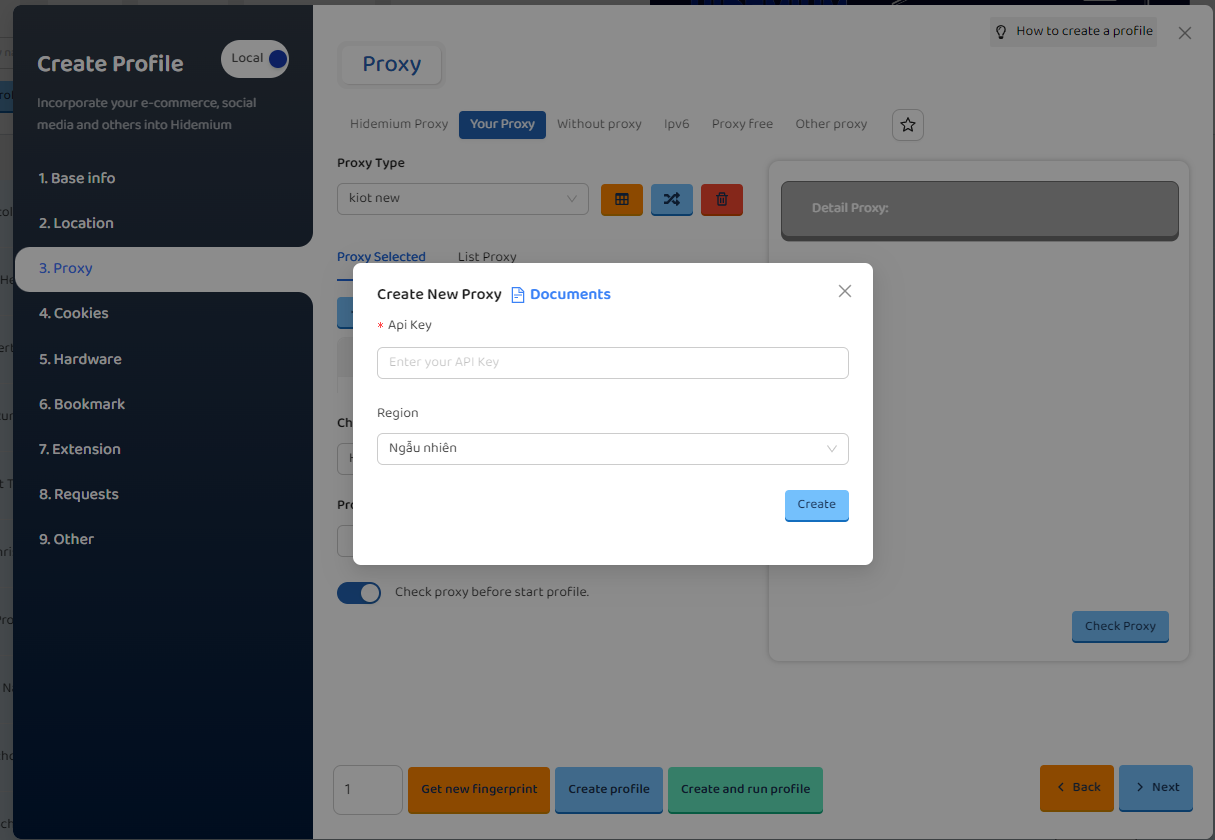Image resolution: width=1215 pixels, height=840 pixels.
Task: Click the Check Proxy button
Action: pyautogui.click(x=1119, y=626)
